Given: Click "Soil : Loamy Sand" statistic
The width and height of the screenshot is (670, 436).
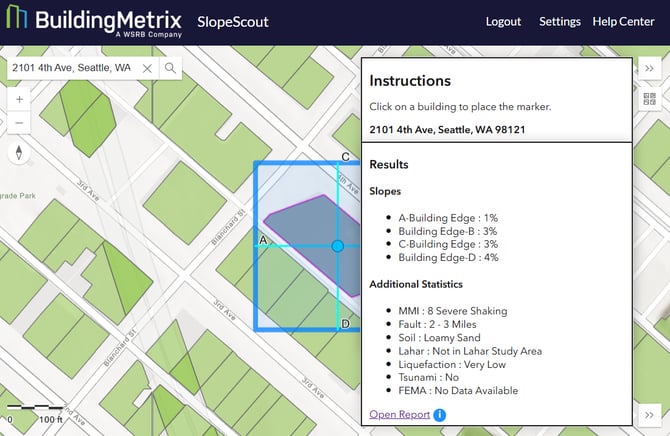Looking at the screenshot, I should (x=439, y=338).
